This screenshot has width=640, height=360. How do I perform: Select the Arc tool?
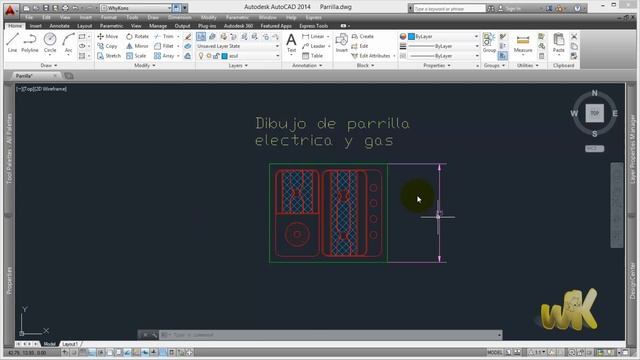pyautogui.click(x=68, y=42)
